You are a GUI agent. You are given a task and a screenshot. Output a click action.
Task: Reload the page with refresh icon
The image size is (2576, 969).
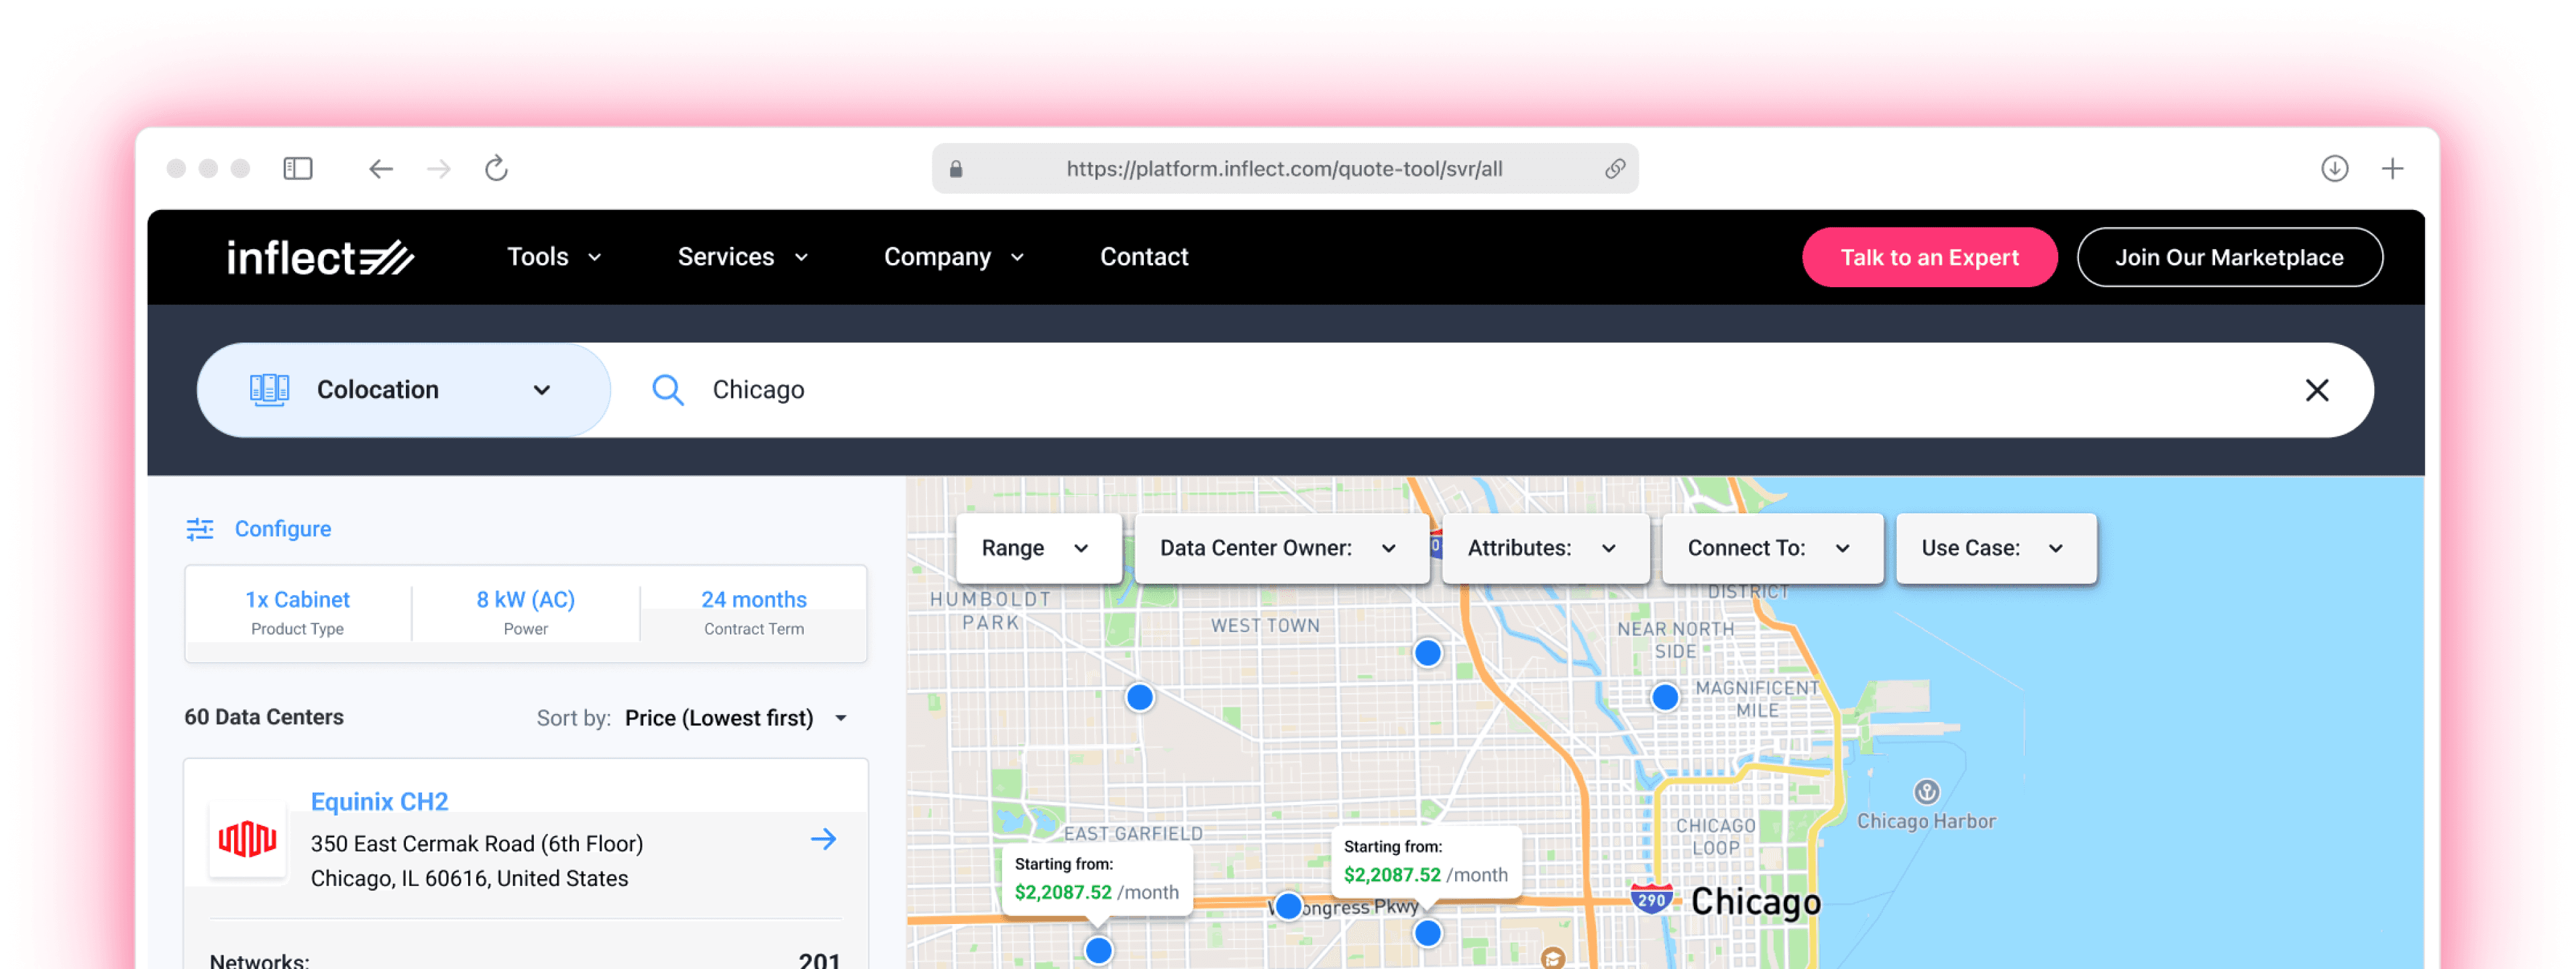496,168
